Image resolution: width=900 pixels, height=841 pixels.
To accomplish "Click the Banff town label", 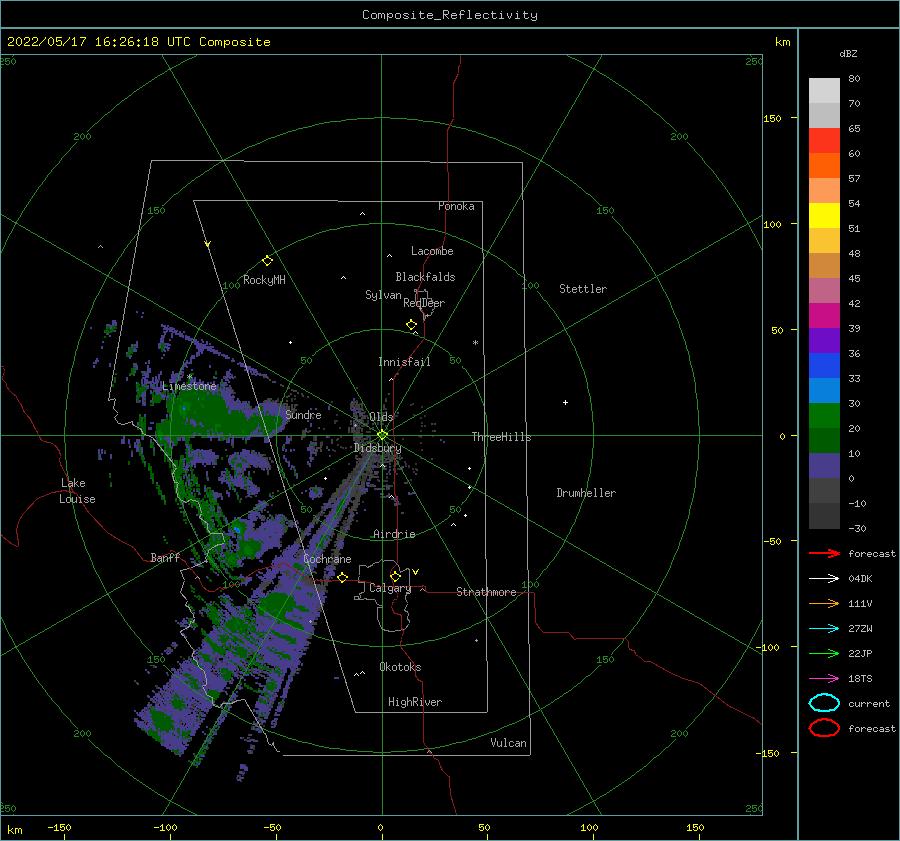I will coord(165,557).
